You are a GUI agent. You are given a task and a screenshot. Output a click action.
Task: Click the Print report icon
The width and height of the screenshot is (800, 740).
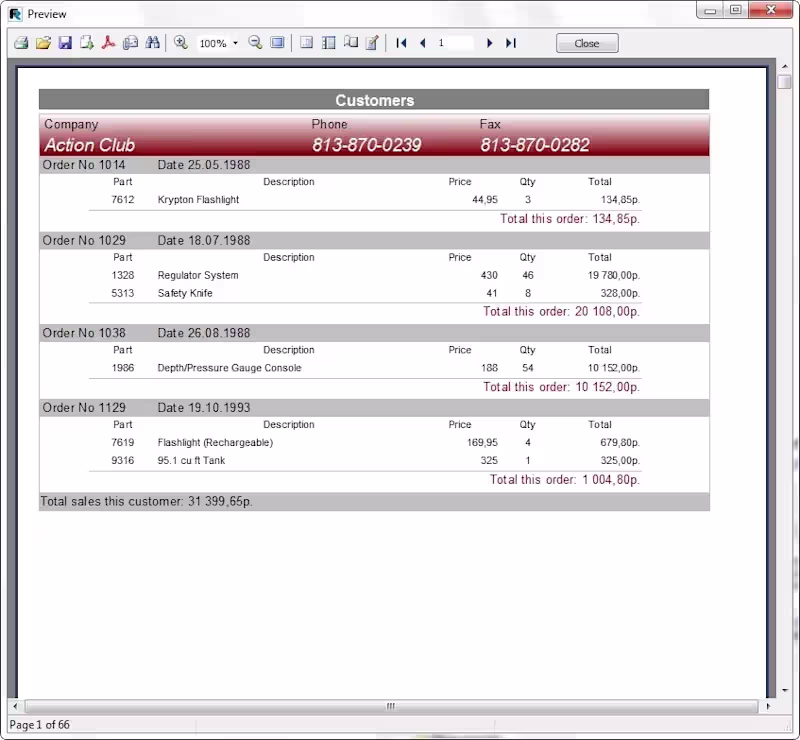21,43
